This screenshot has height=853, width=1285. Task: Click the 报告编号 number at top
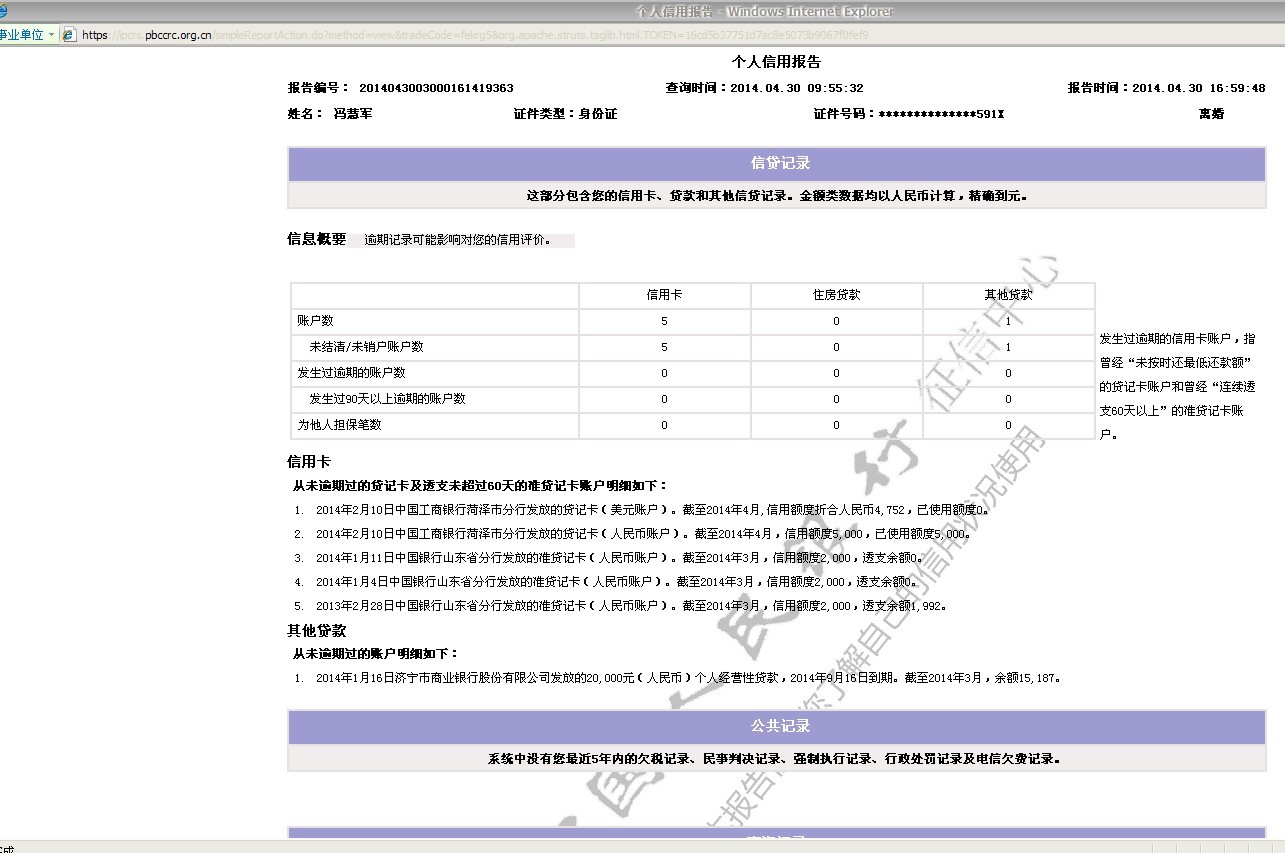(436, 88)
